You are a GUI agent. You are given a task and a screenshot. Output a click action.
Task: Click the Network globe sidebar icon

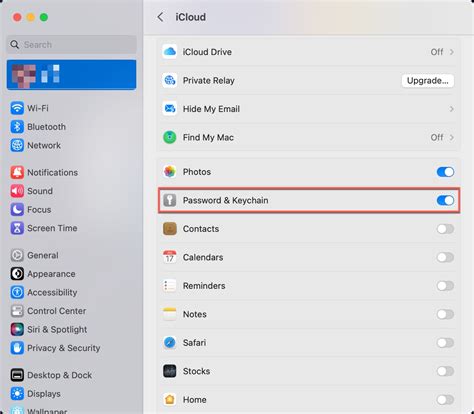[x=17, y=145]
